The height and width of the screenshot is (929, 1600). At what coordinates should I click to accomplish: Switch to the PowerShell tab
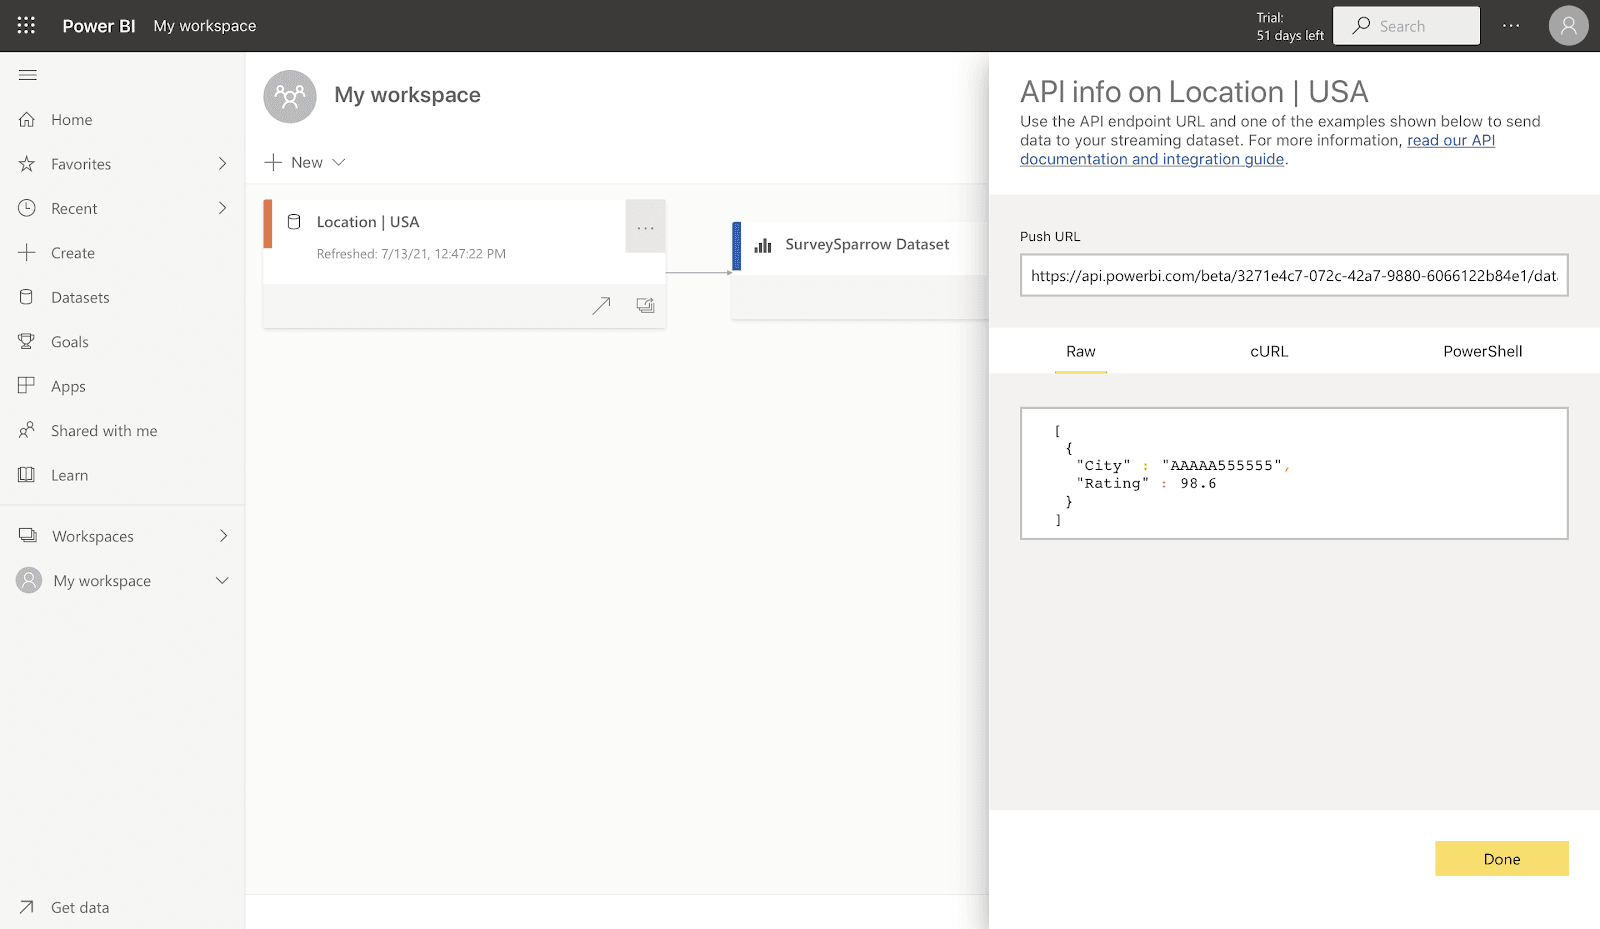(1482, 352)
